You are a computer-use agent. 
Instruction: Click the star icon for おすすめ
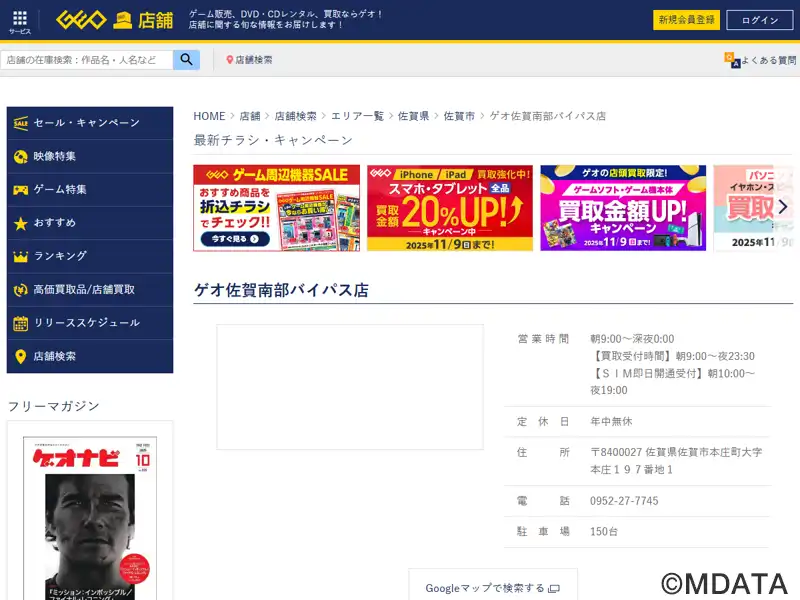pos(20,223)
